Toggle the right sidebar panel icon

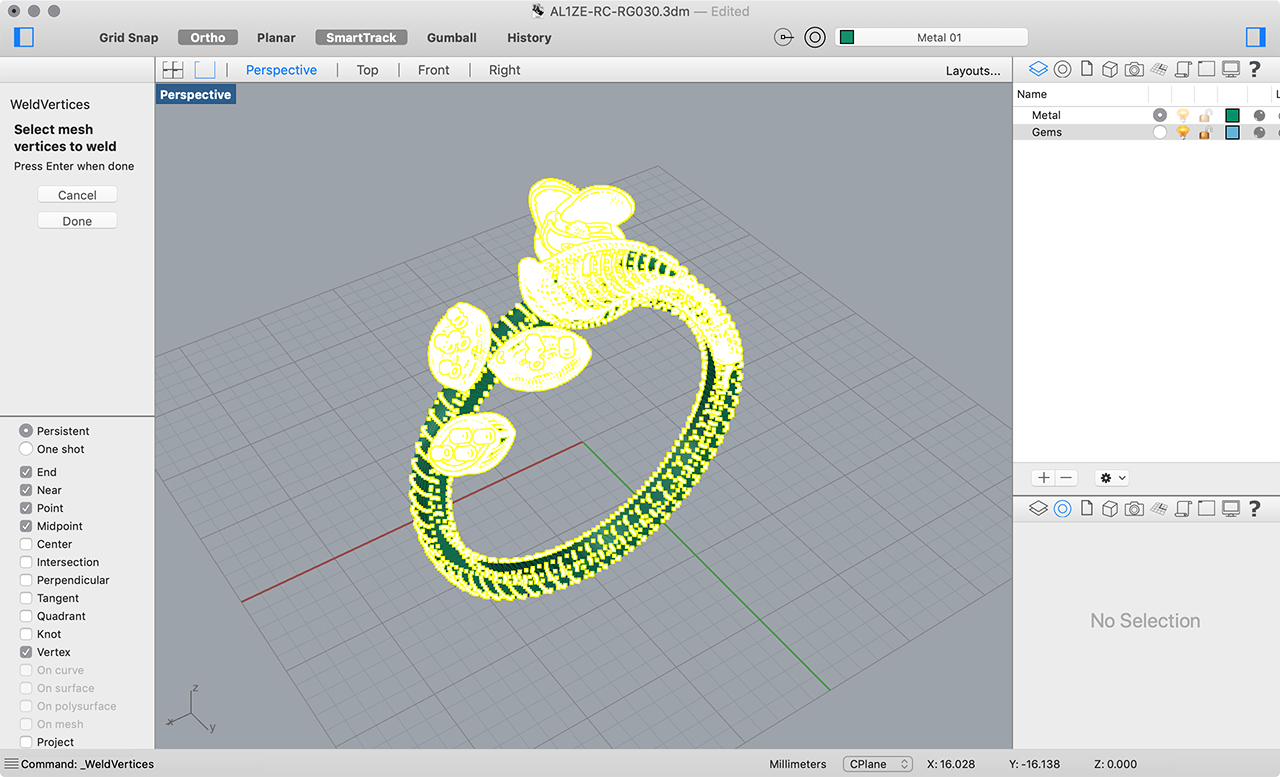point(1256,37)
